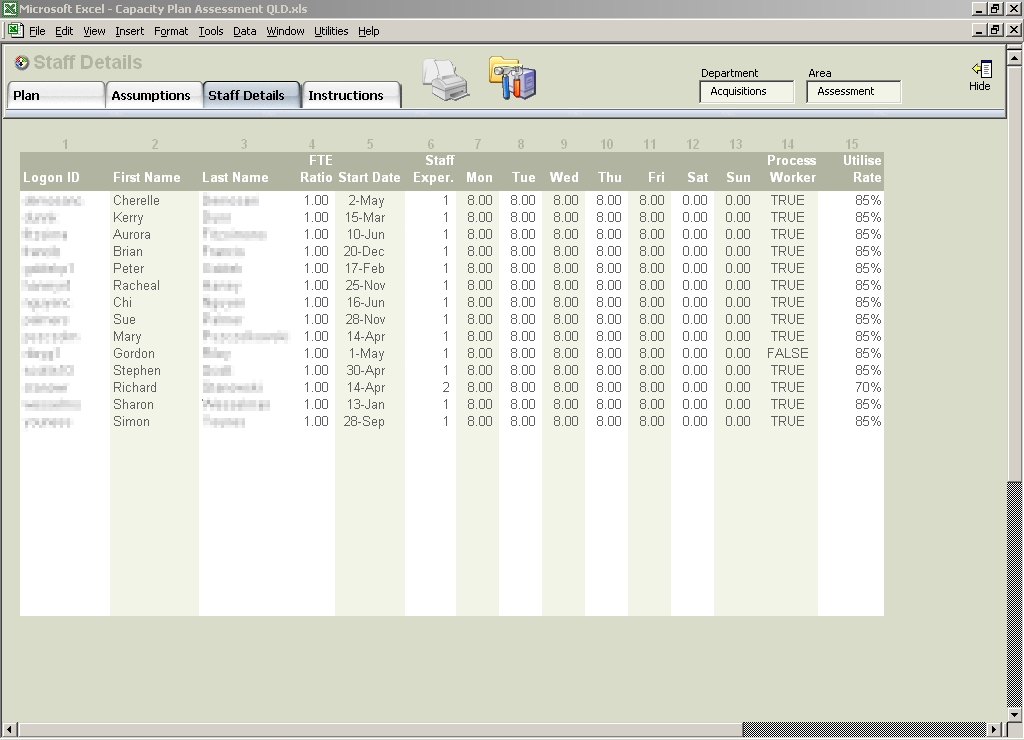Viewport: 1024px width, 740px height.
Task: Click the printer icon
Action: coord(445,80)
